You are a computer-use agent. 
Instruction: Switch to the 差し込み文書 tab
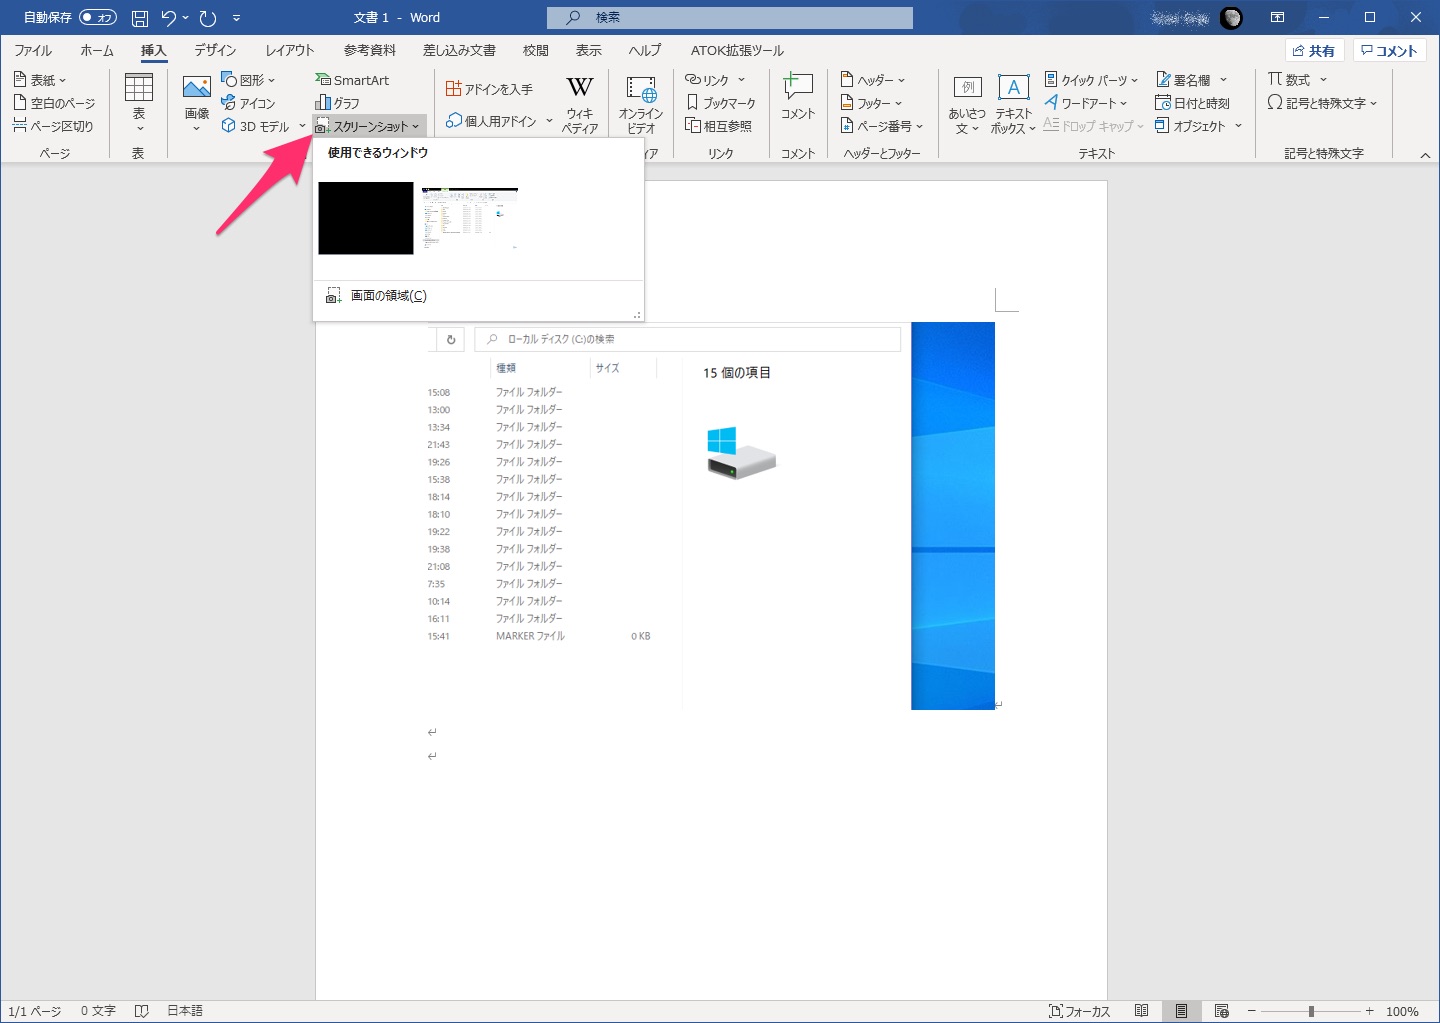pos(459,50)
